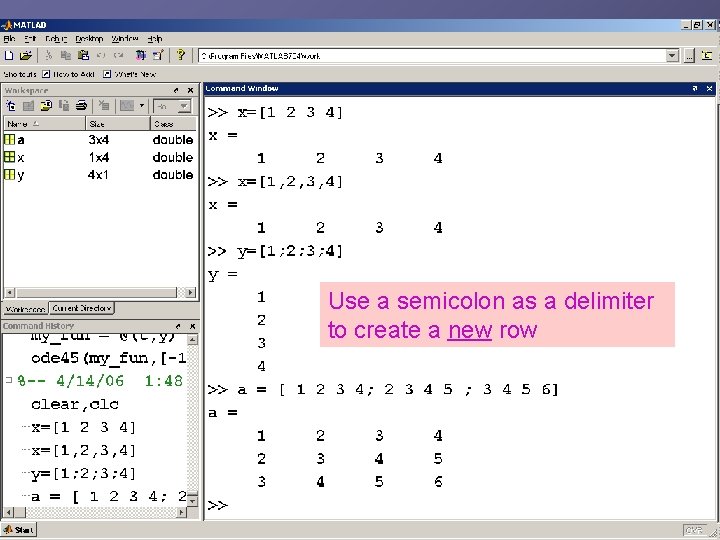Select 'x=[1 2 3 4]' in Command History
The image size is (720, 540).
tap(84, 427)
